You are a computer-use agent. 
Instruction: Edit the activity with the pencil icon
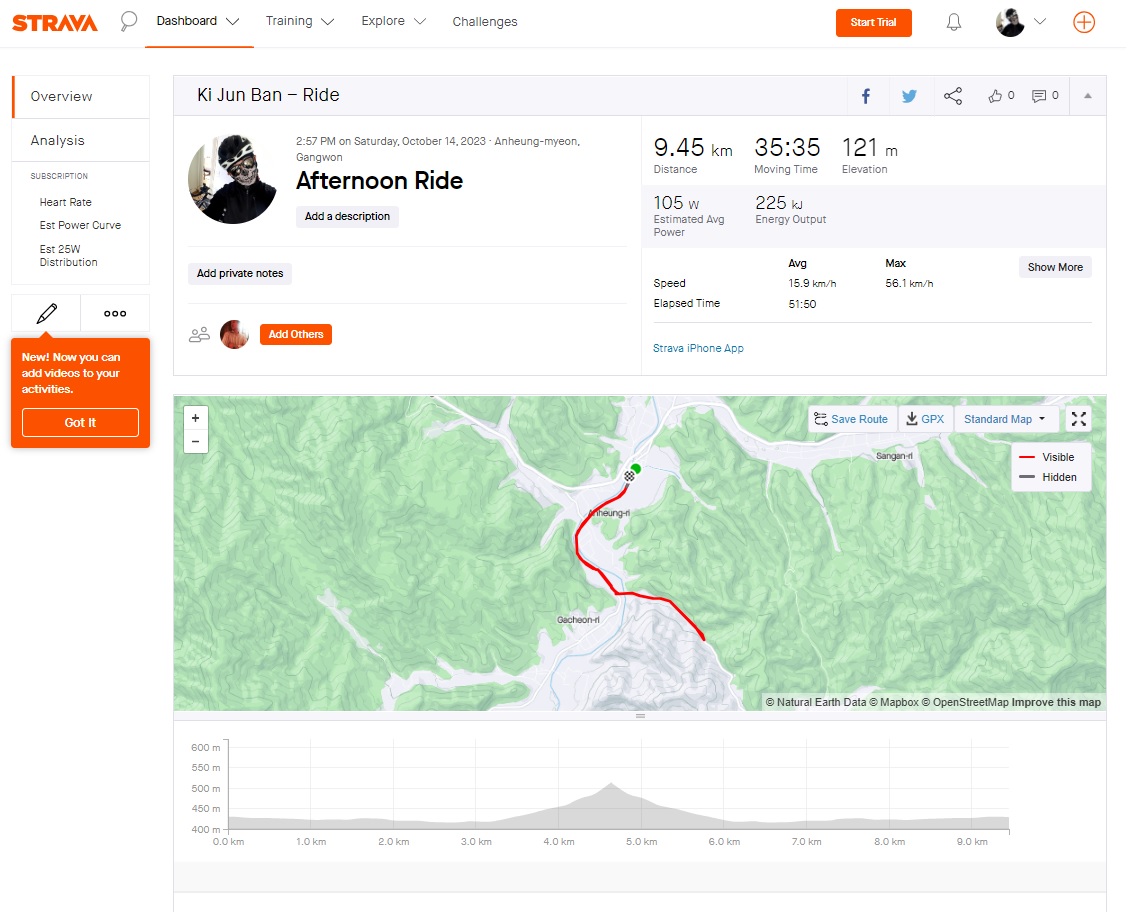click(x=46, y=313)
